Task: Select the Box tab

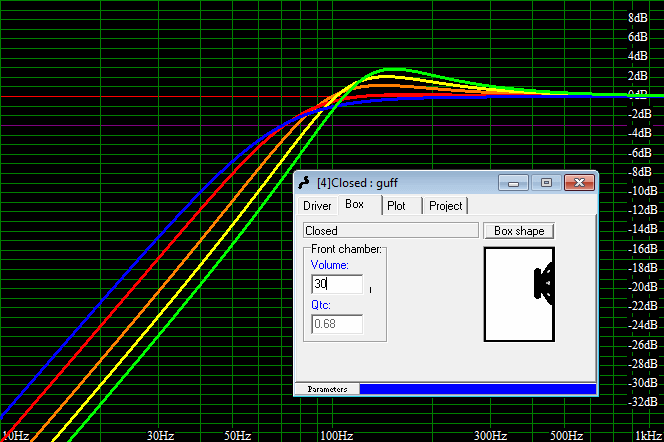Action: pos(355,204)
